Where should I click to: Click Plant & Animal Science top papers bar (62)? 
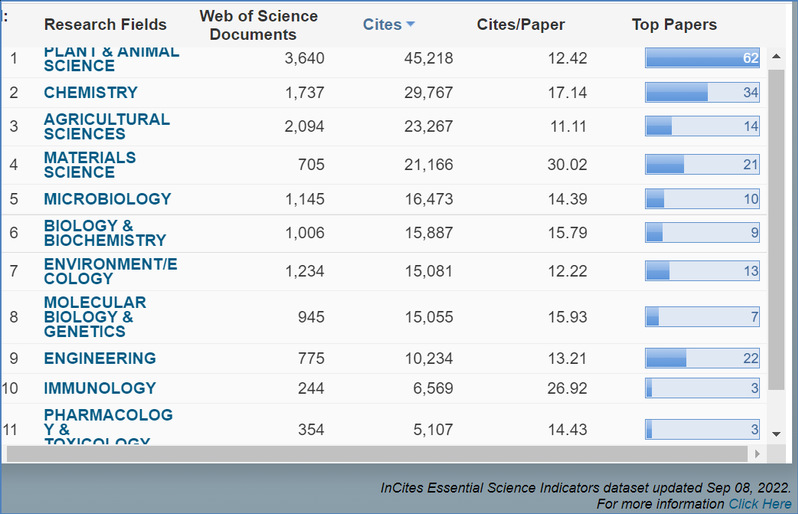[702, 58]
